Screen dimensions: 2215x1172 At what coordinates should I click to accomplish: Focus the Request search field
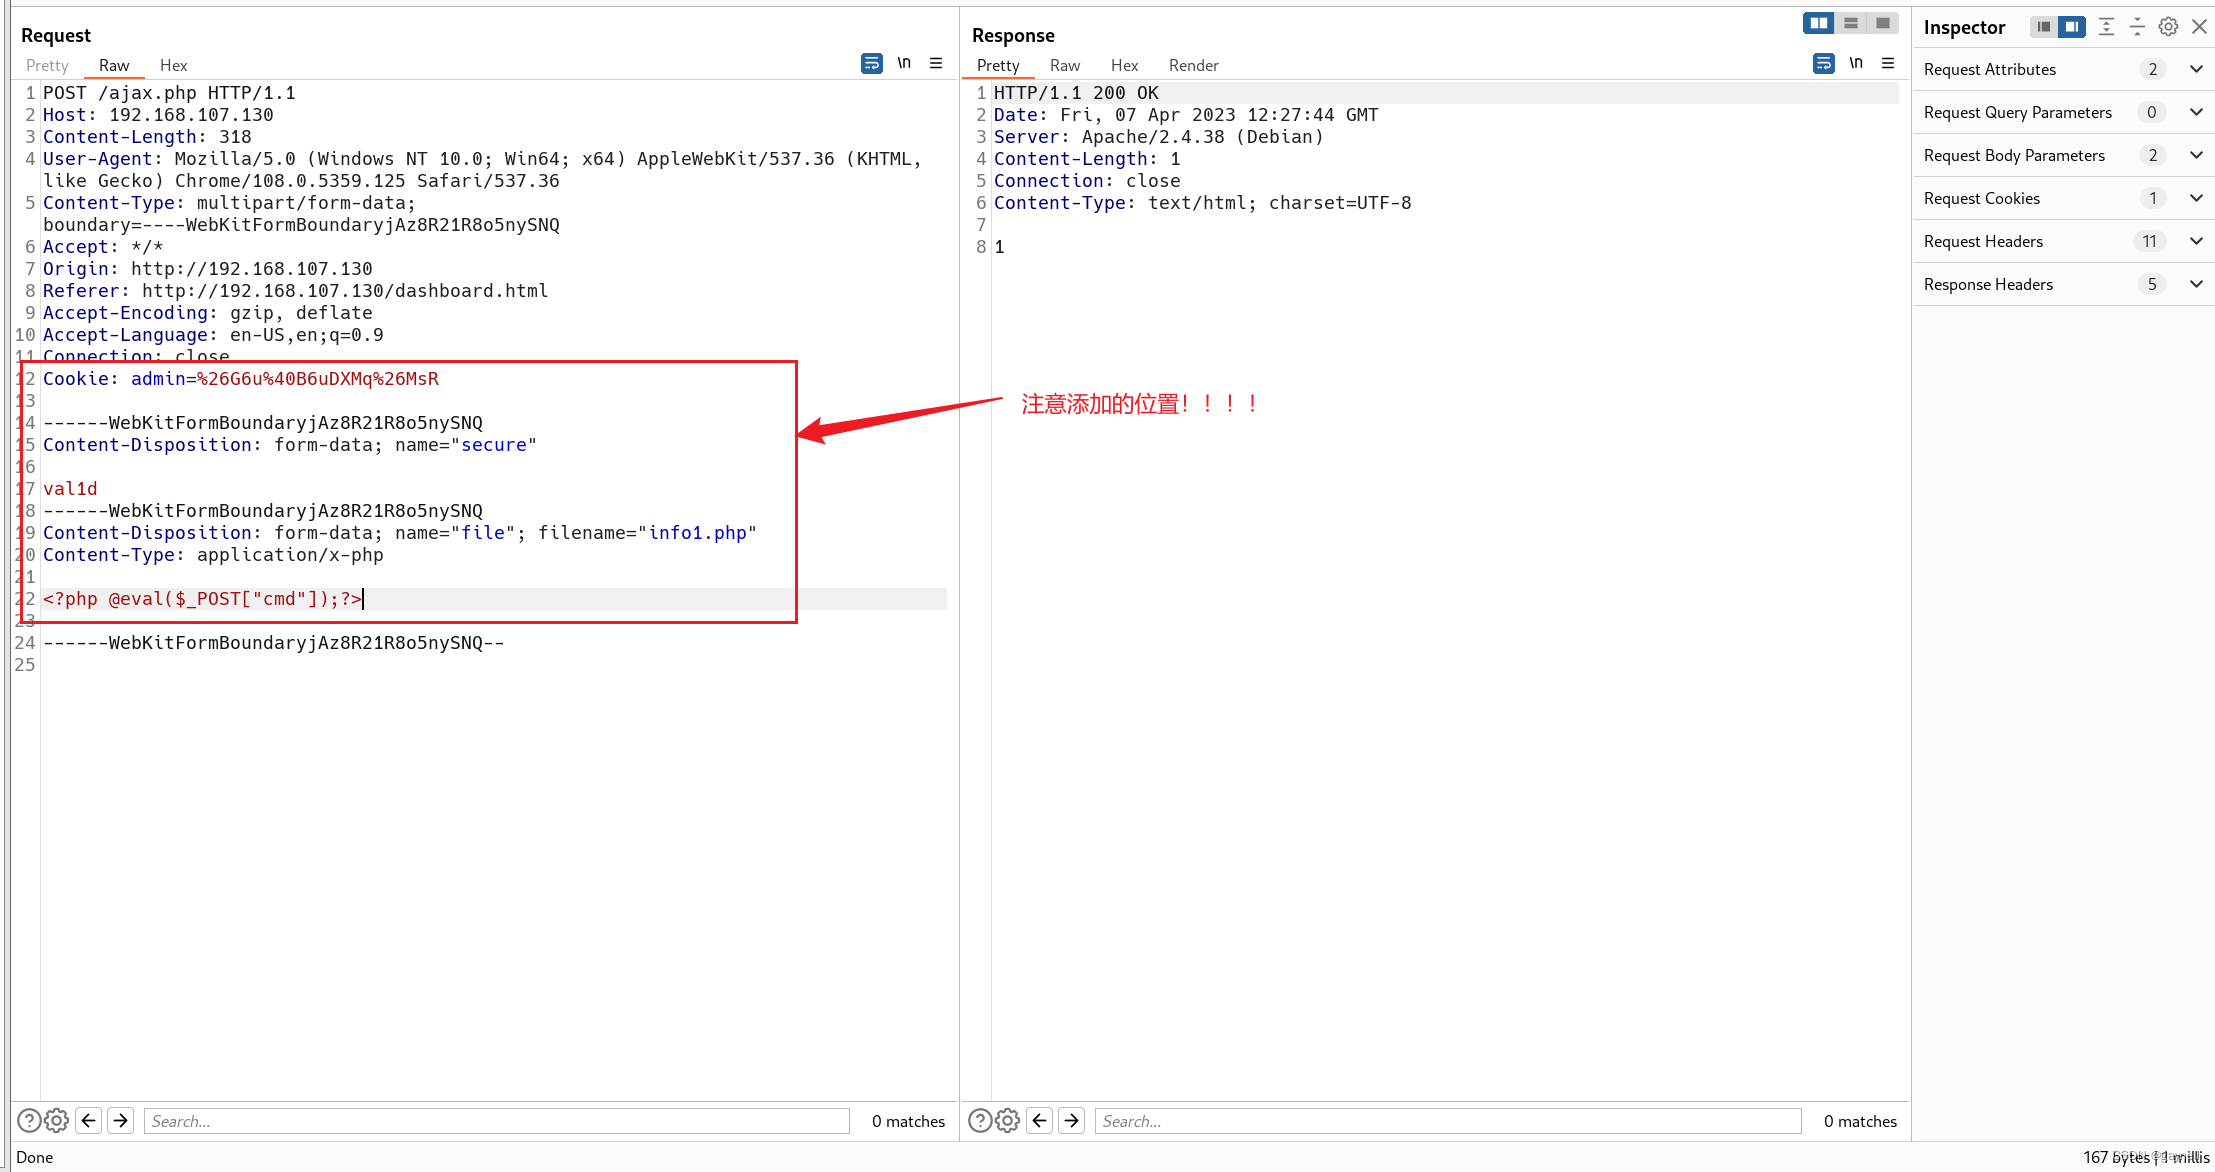[497, 1121]
